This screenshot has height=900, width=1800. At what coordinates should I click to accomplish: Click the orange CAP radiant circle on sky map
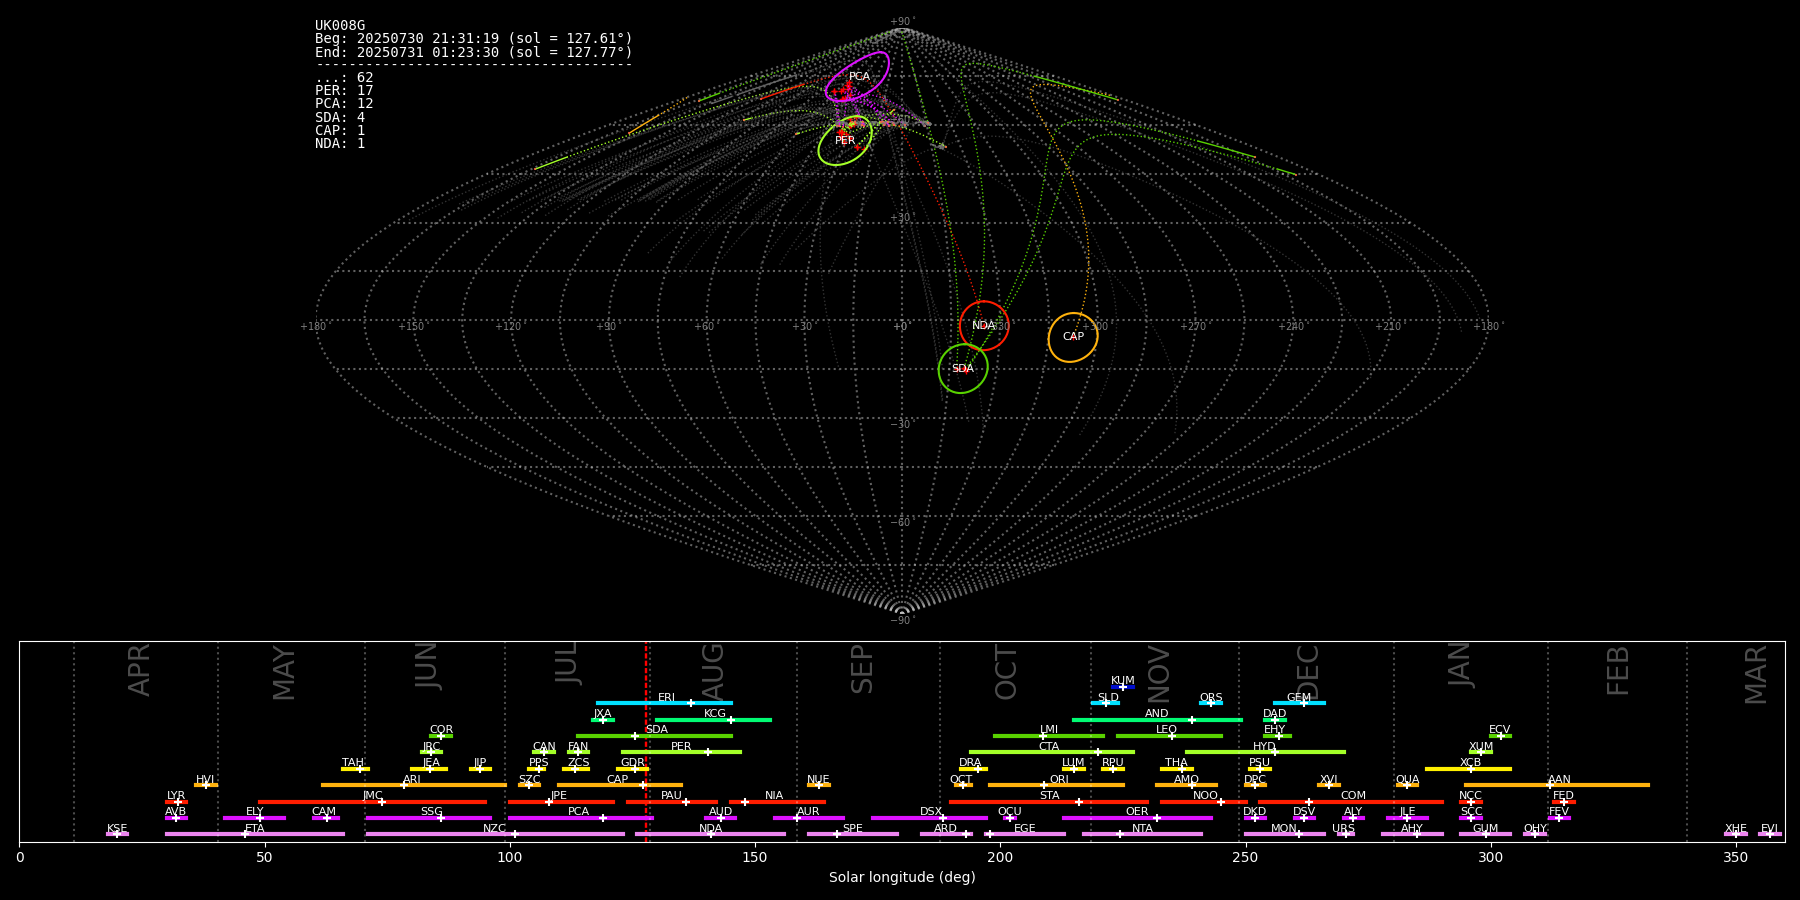pyautogui.click(x=1073, y=337)
